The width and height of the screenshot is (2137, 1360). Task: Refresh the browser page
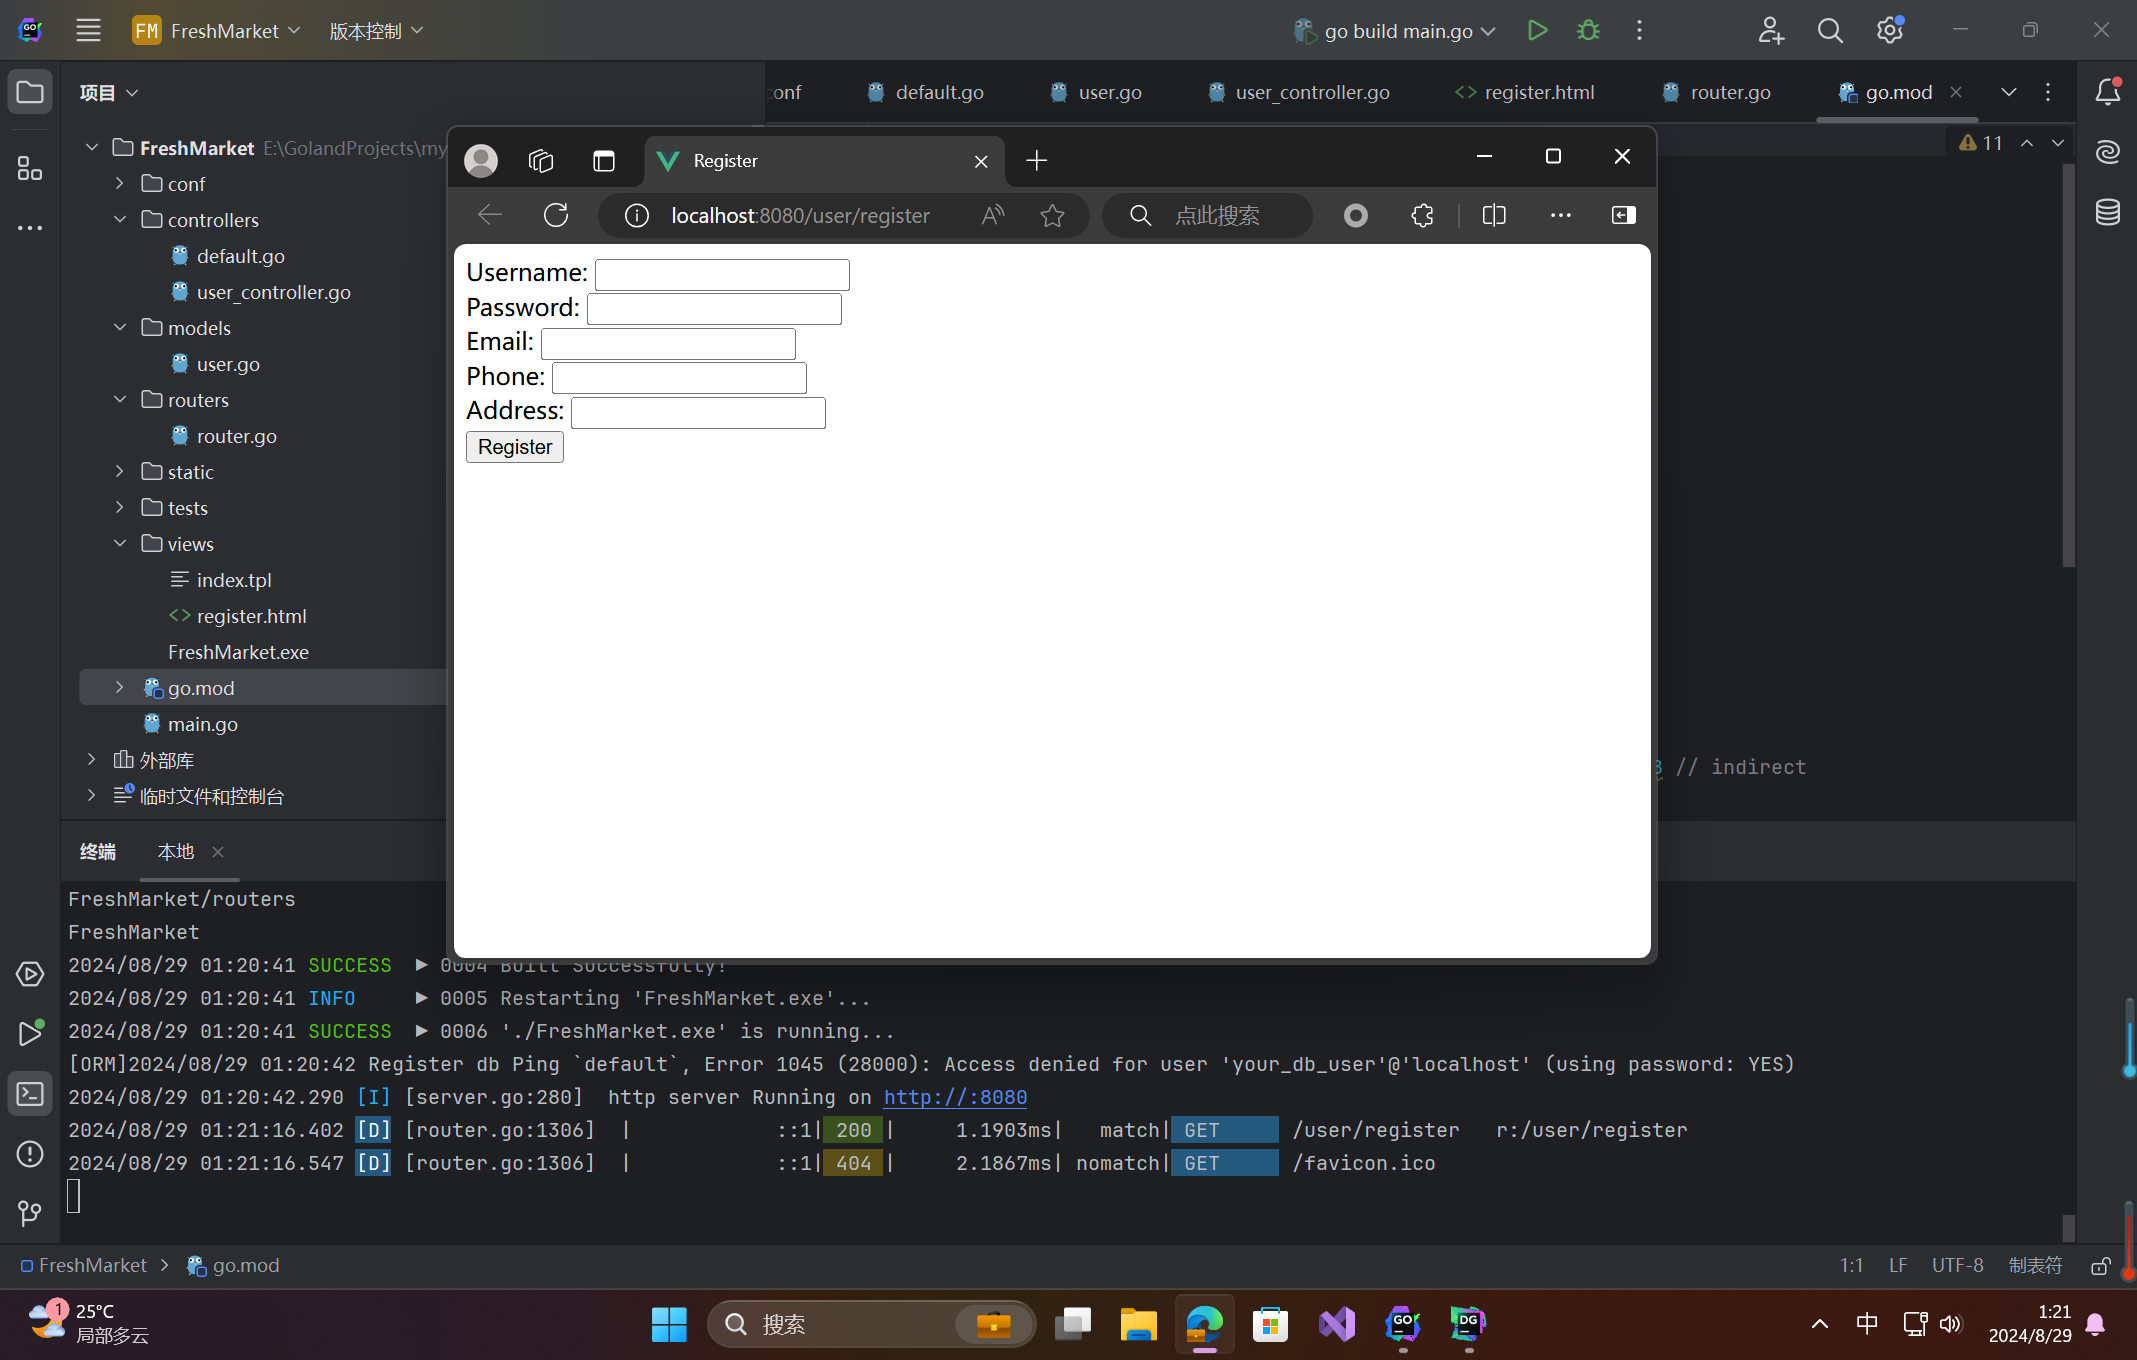[556, 215]
